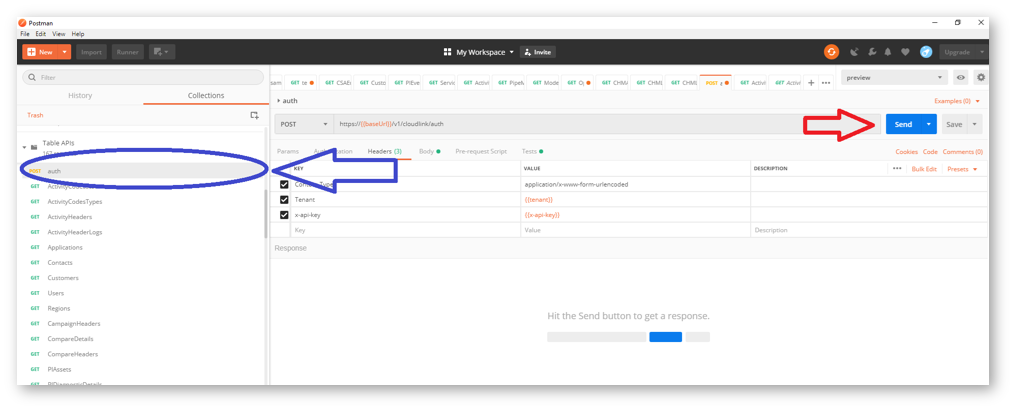Select the Headers (3) tab
Image resolution: width=1015 pixels, height=411 pixels.
point(385,151)
